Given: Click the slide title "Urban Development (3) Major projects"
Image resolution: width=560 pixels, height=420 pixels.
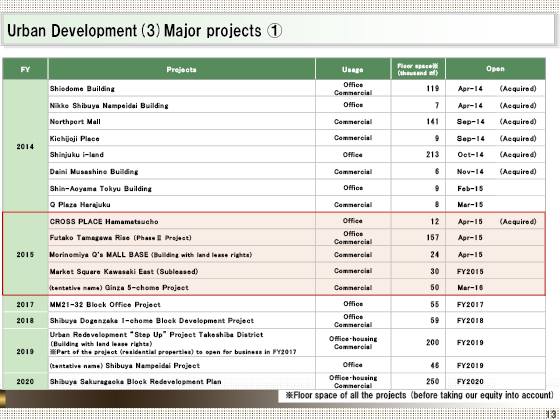Looking at the screenshot, I should pos(144,31).
